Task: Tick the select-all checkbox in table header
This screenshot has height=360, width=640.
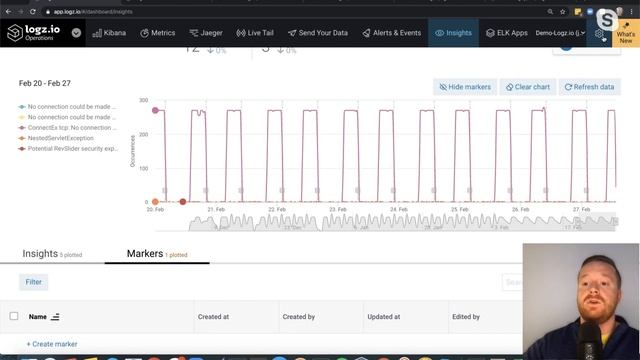Action: click(x=14, y=316)
